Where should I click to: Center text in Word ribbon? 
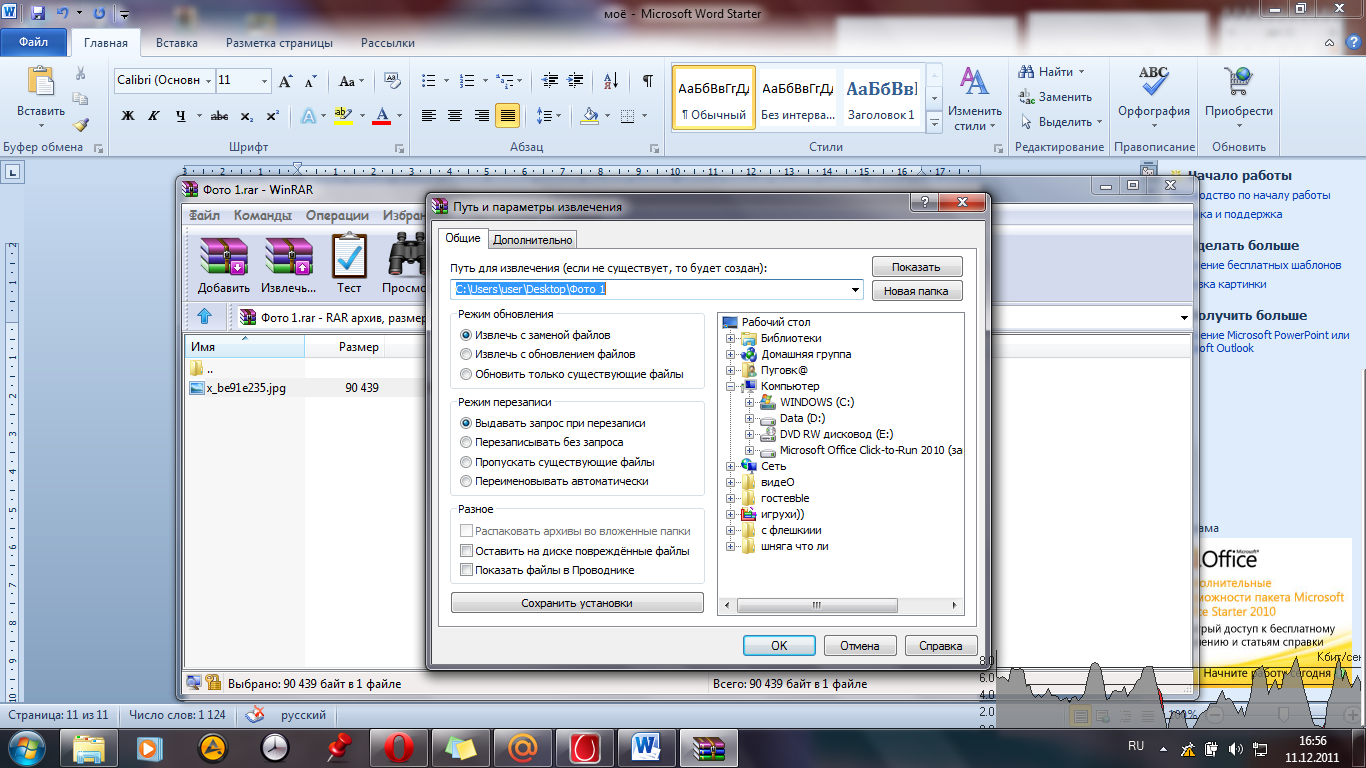[455, 116]
